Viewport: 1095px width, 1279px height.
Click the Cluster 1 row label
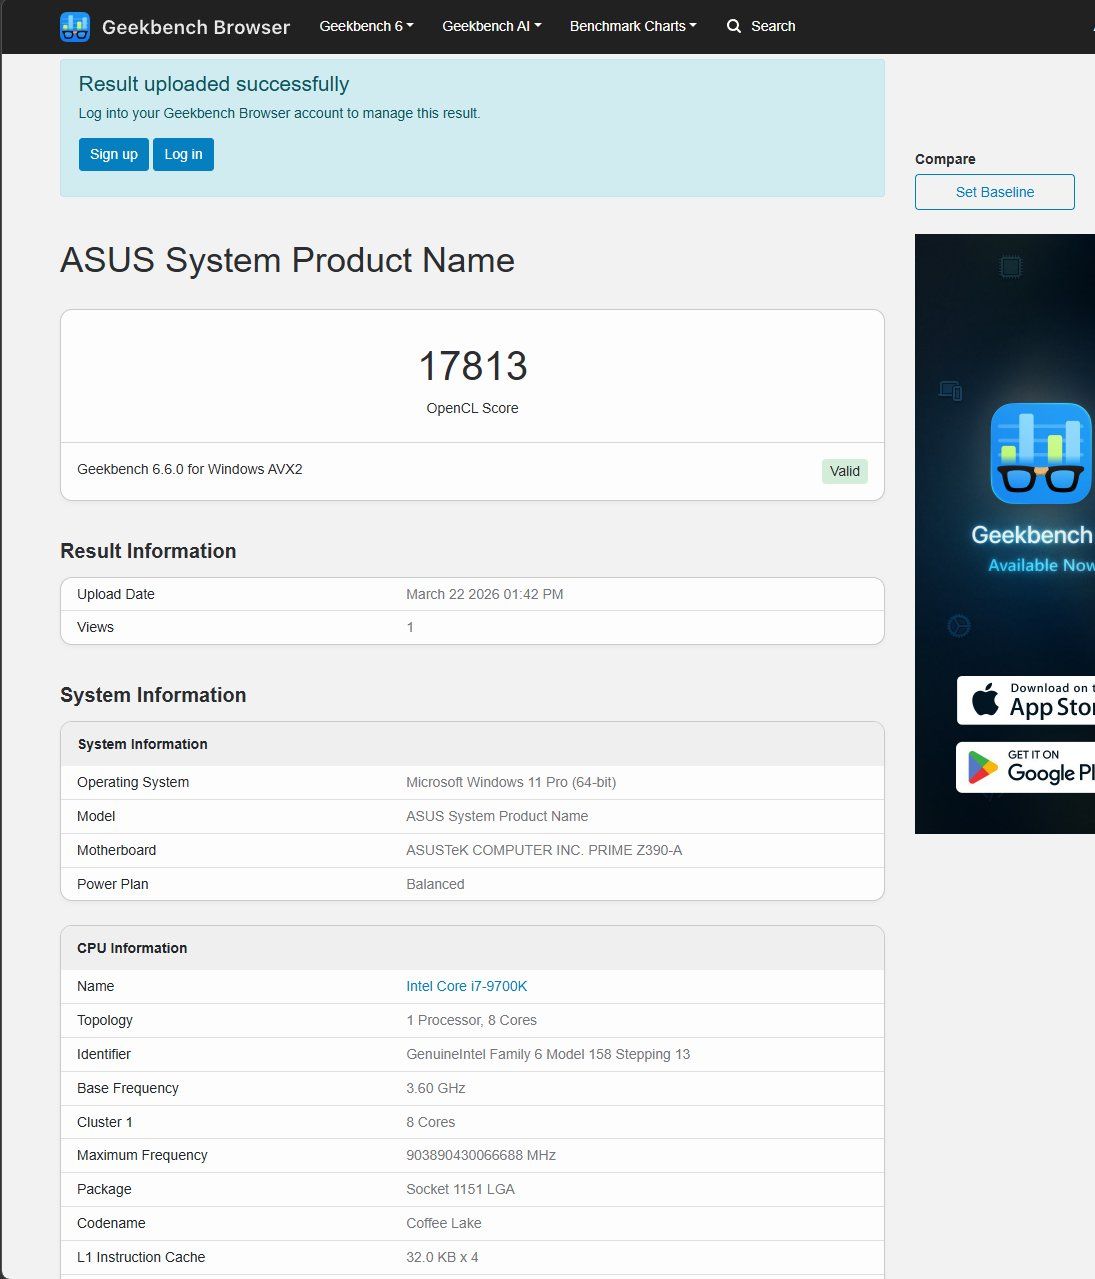point(105,1122)
